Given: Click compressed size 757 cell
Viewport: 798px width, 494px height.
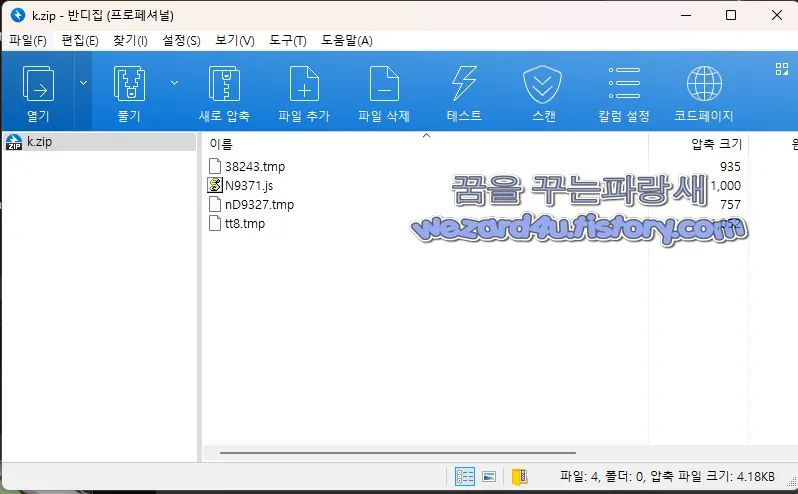Looking at the screenshot, I should pos(730,205).
